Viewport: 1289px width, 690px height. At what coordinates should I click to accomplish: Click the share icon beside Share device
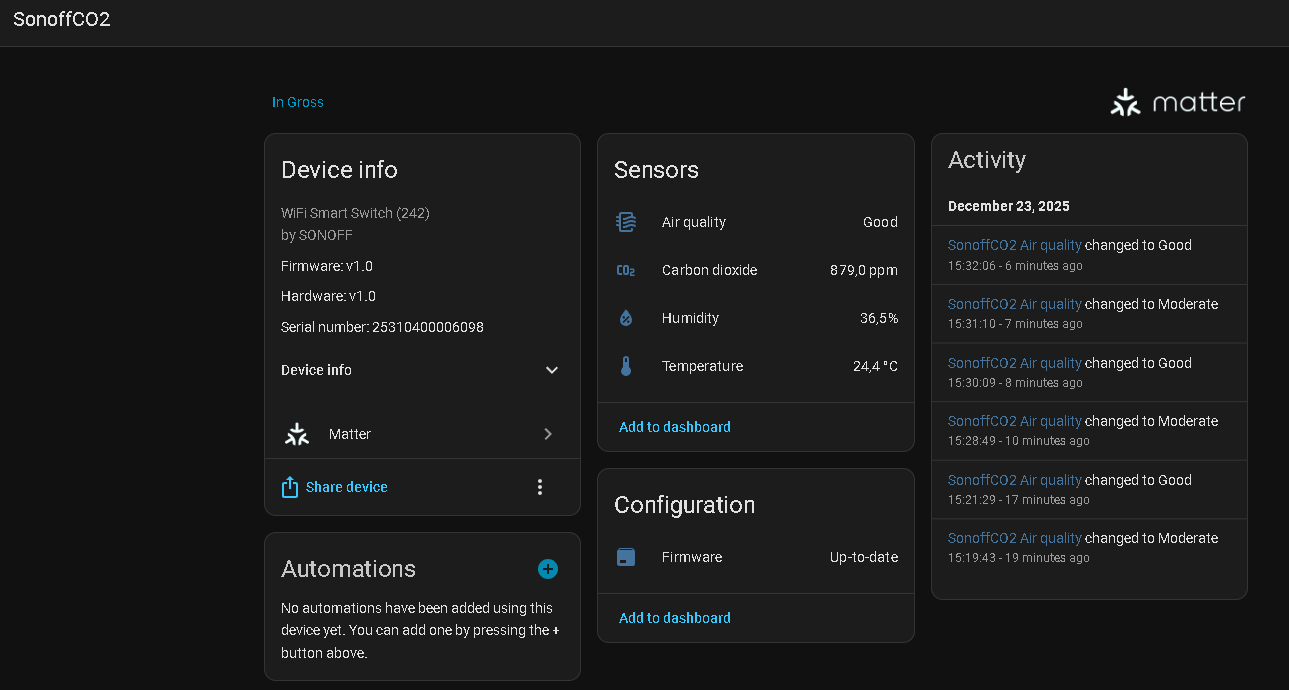[x=290, y=487]
